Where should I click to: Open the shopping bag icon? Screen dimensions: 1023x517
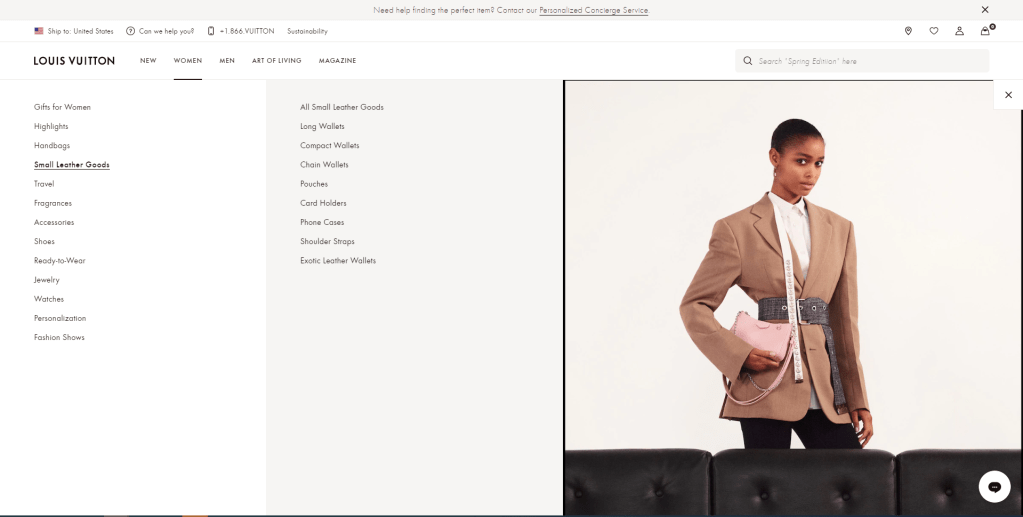(985, 31)
